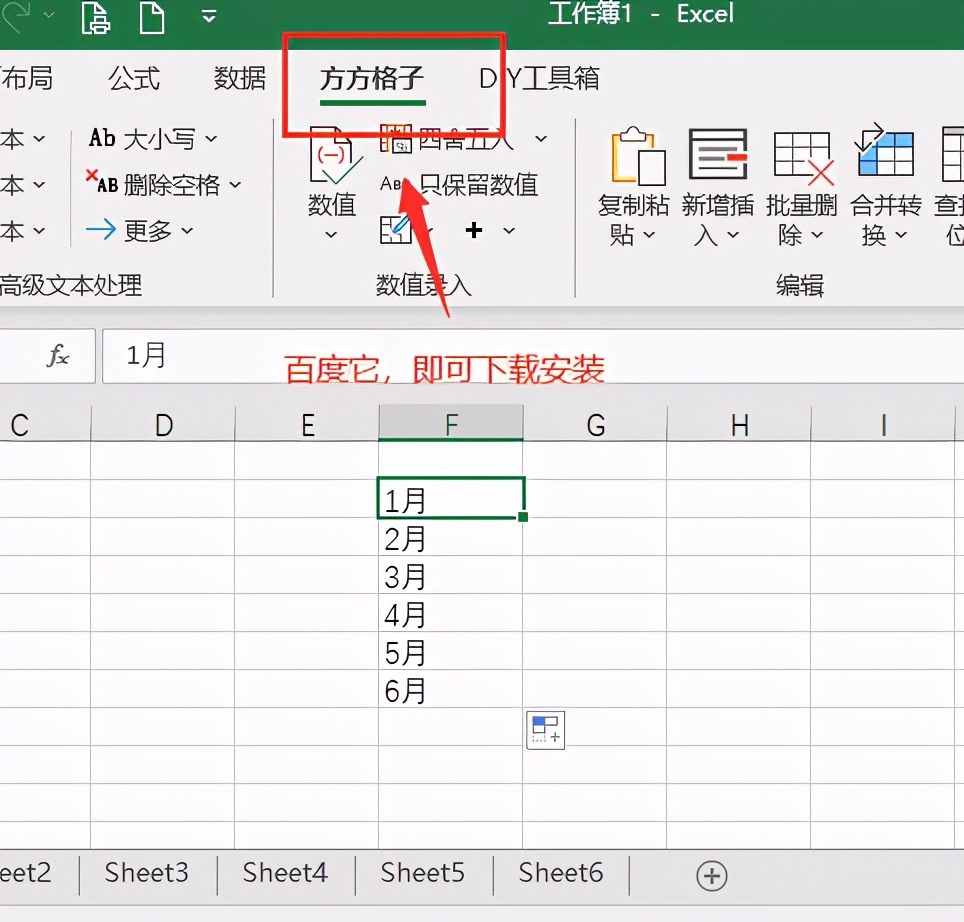
Task: Click the print preview icon in quick access toolbar
Action: click(x=96, y=17)
